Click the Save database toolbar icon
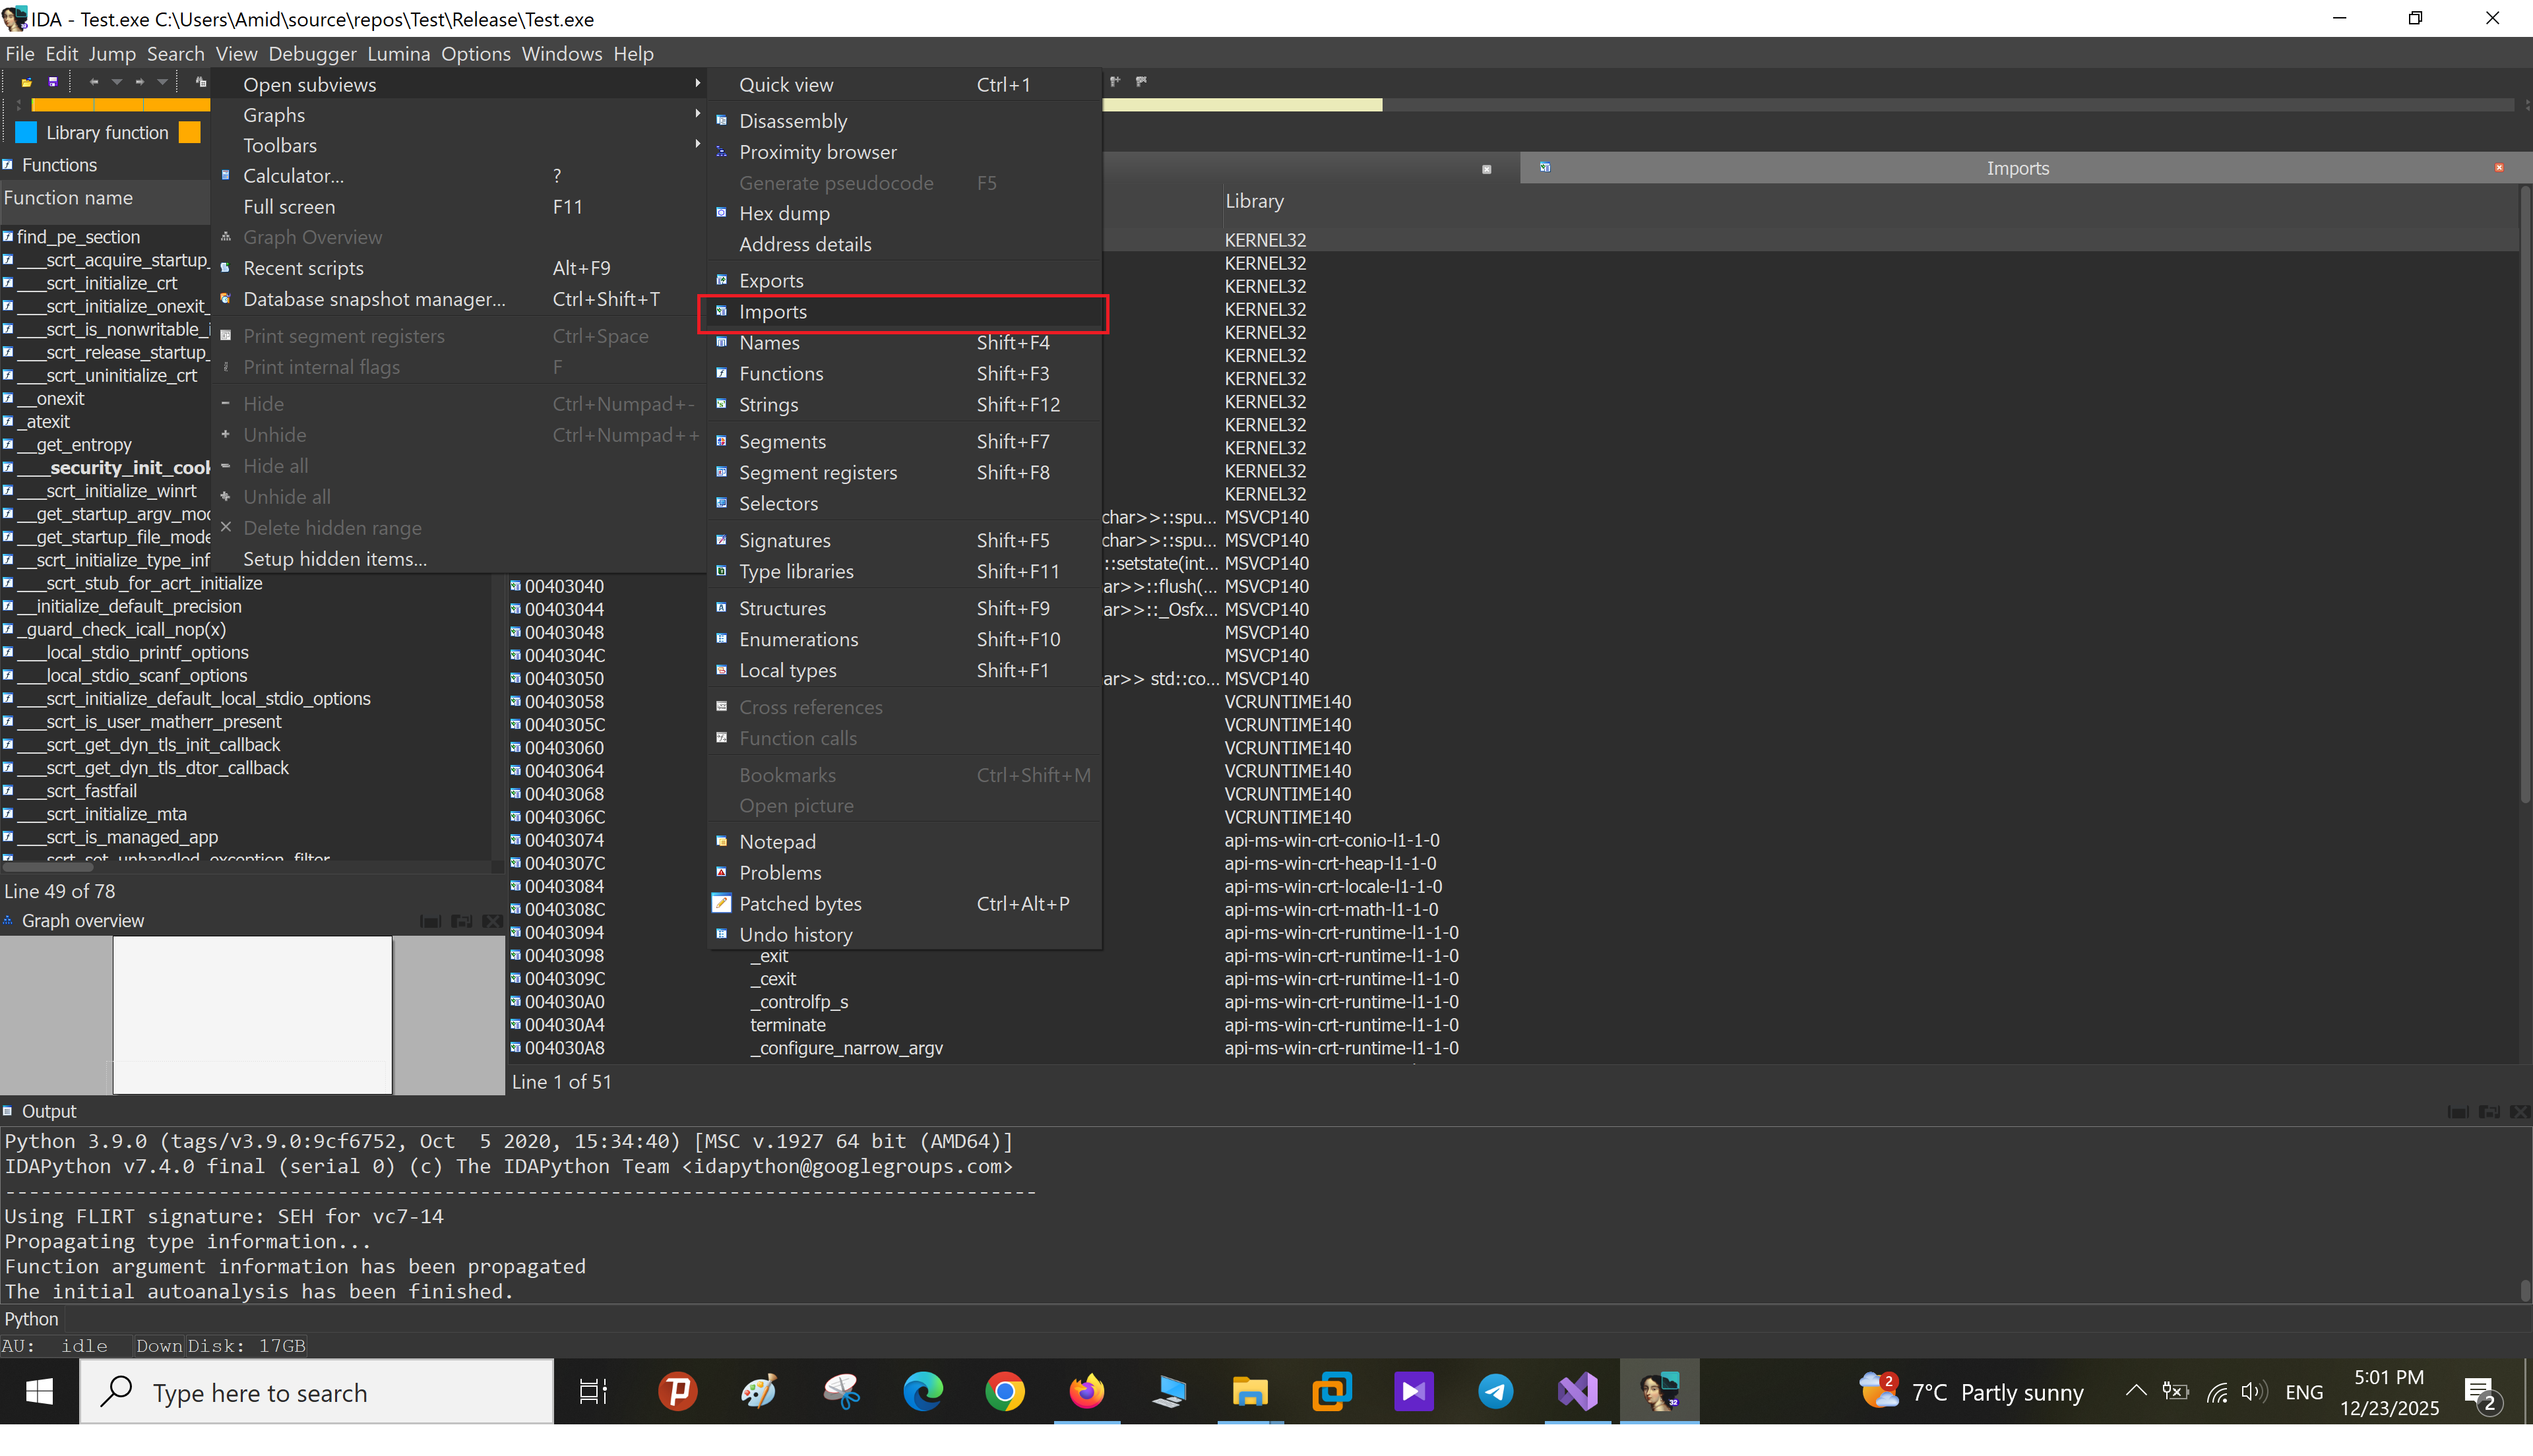The width and height of the screenshot is (2533, 1456). pos(53,82)
